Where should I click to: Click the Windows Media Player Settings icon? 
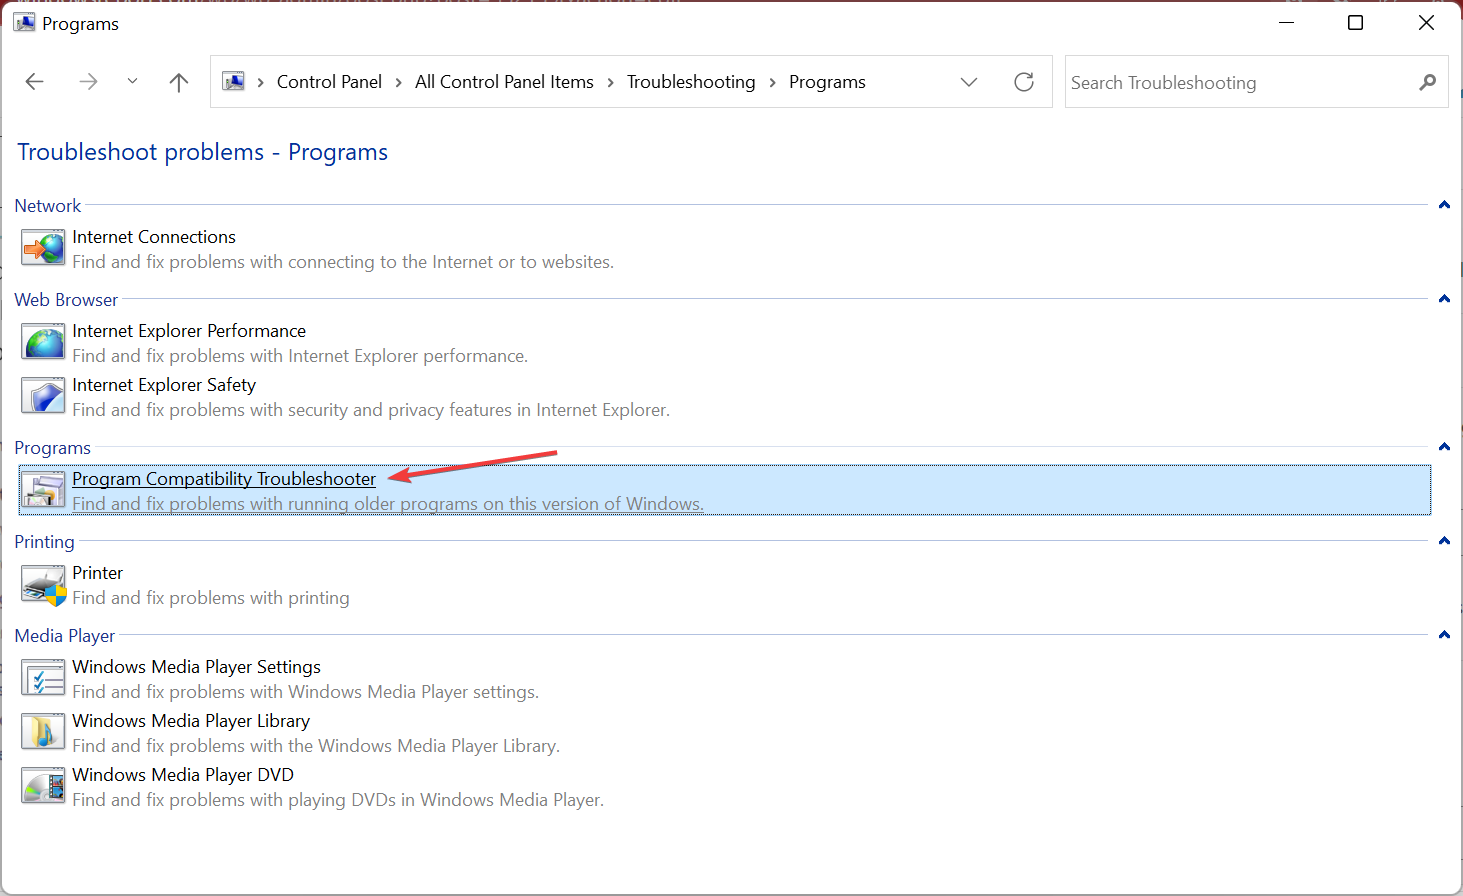tap(43, 678)
